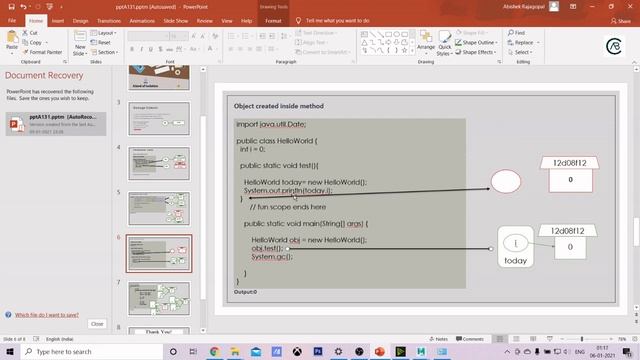The image size is (640, 360).
Task: Click the Tell me lightbulb icon
Action: pyautogui.click(x=298, y=20)
